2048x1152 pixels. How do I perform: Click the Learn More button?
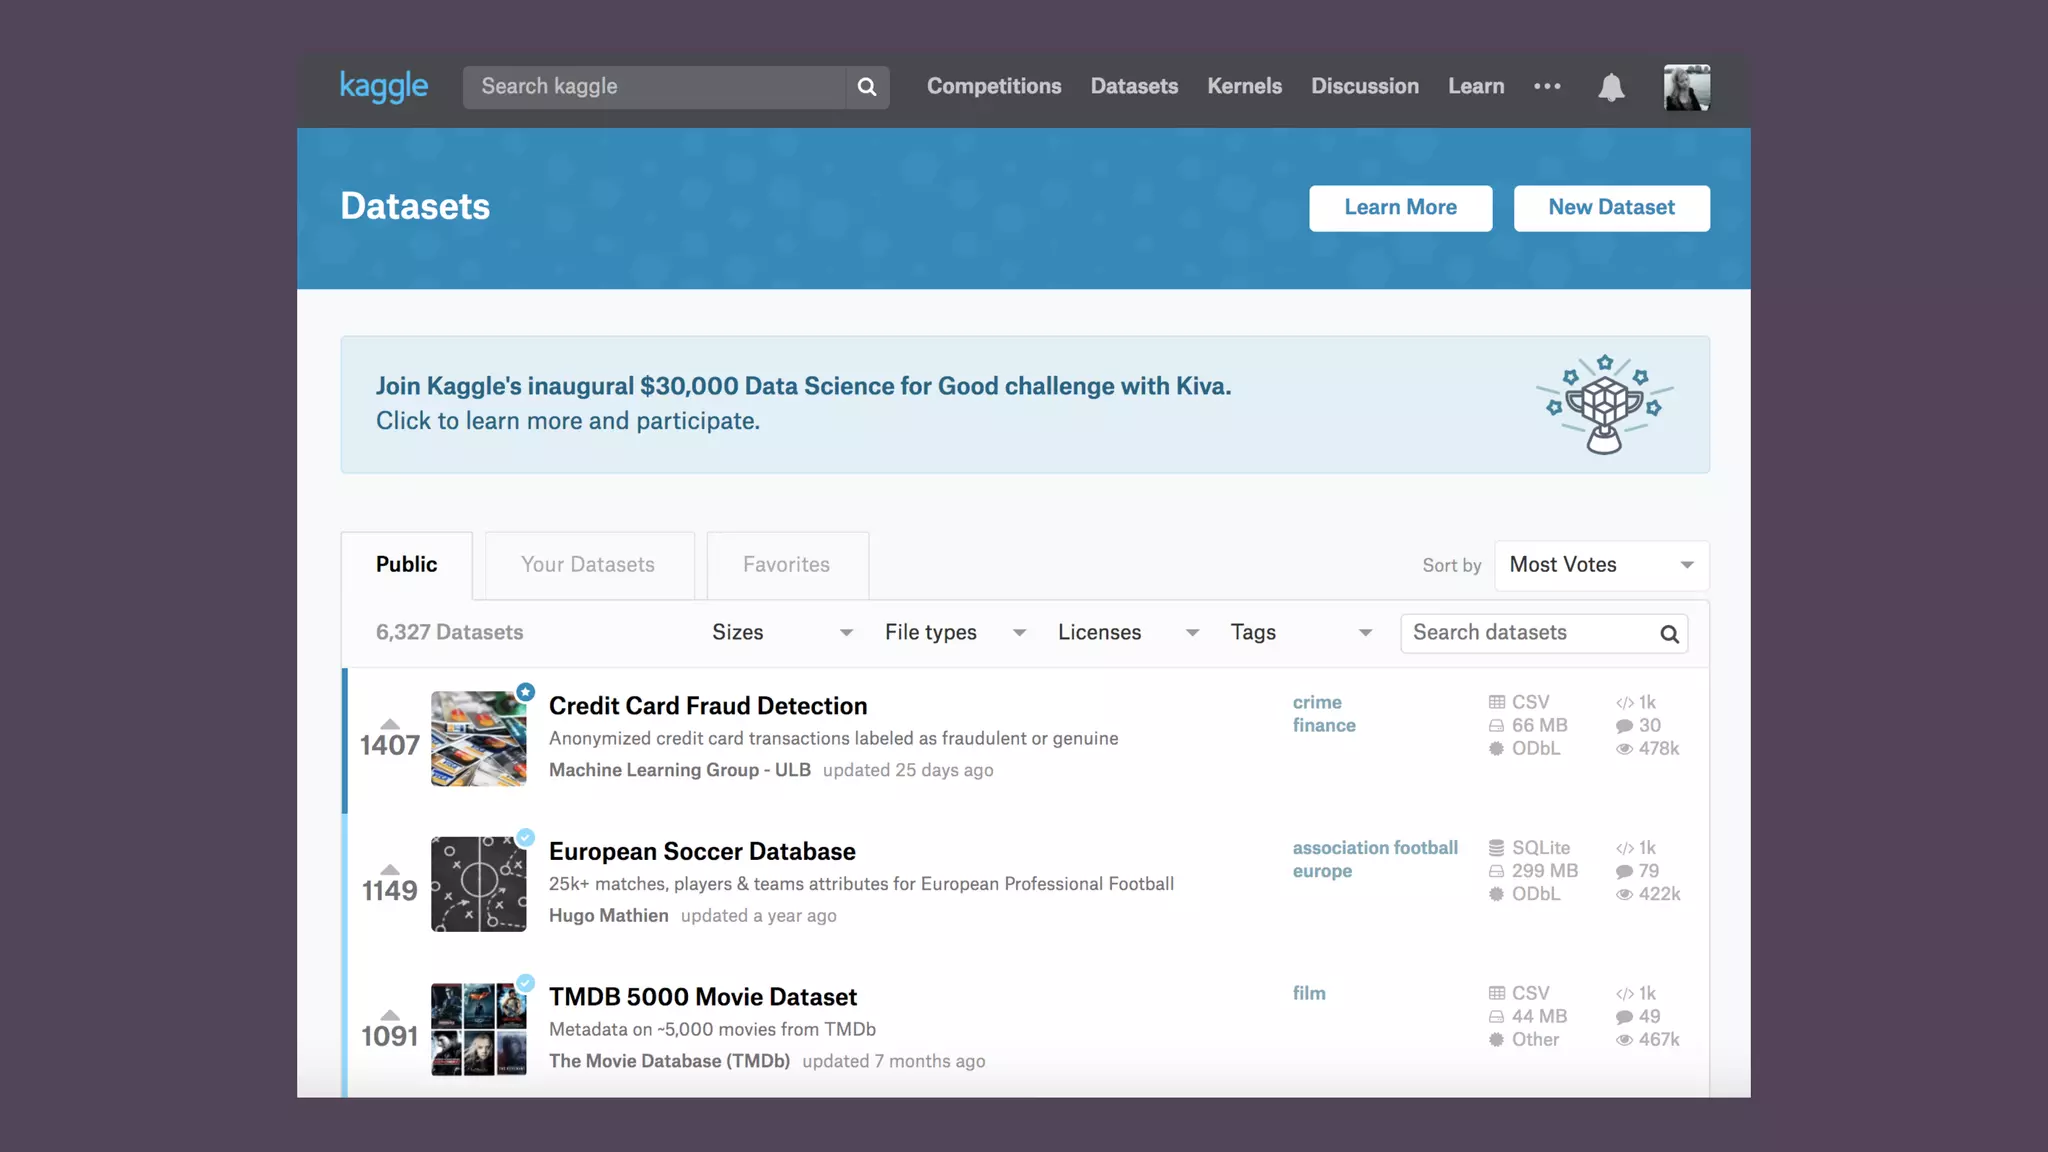pyautogui.click(x=1400, y=208)
